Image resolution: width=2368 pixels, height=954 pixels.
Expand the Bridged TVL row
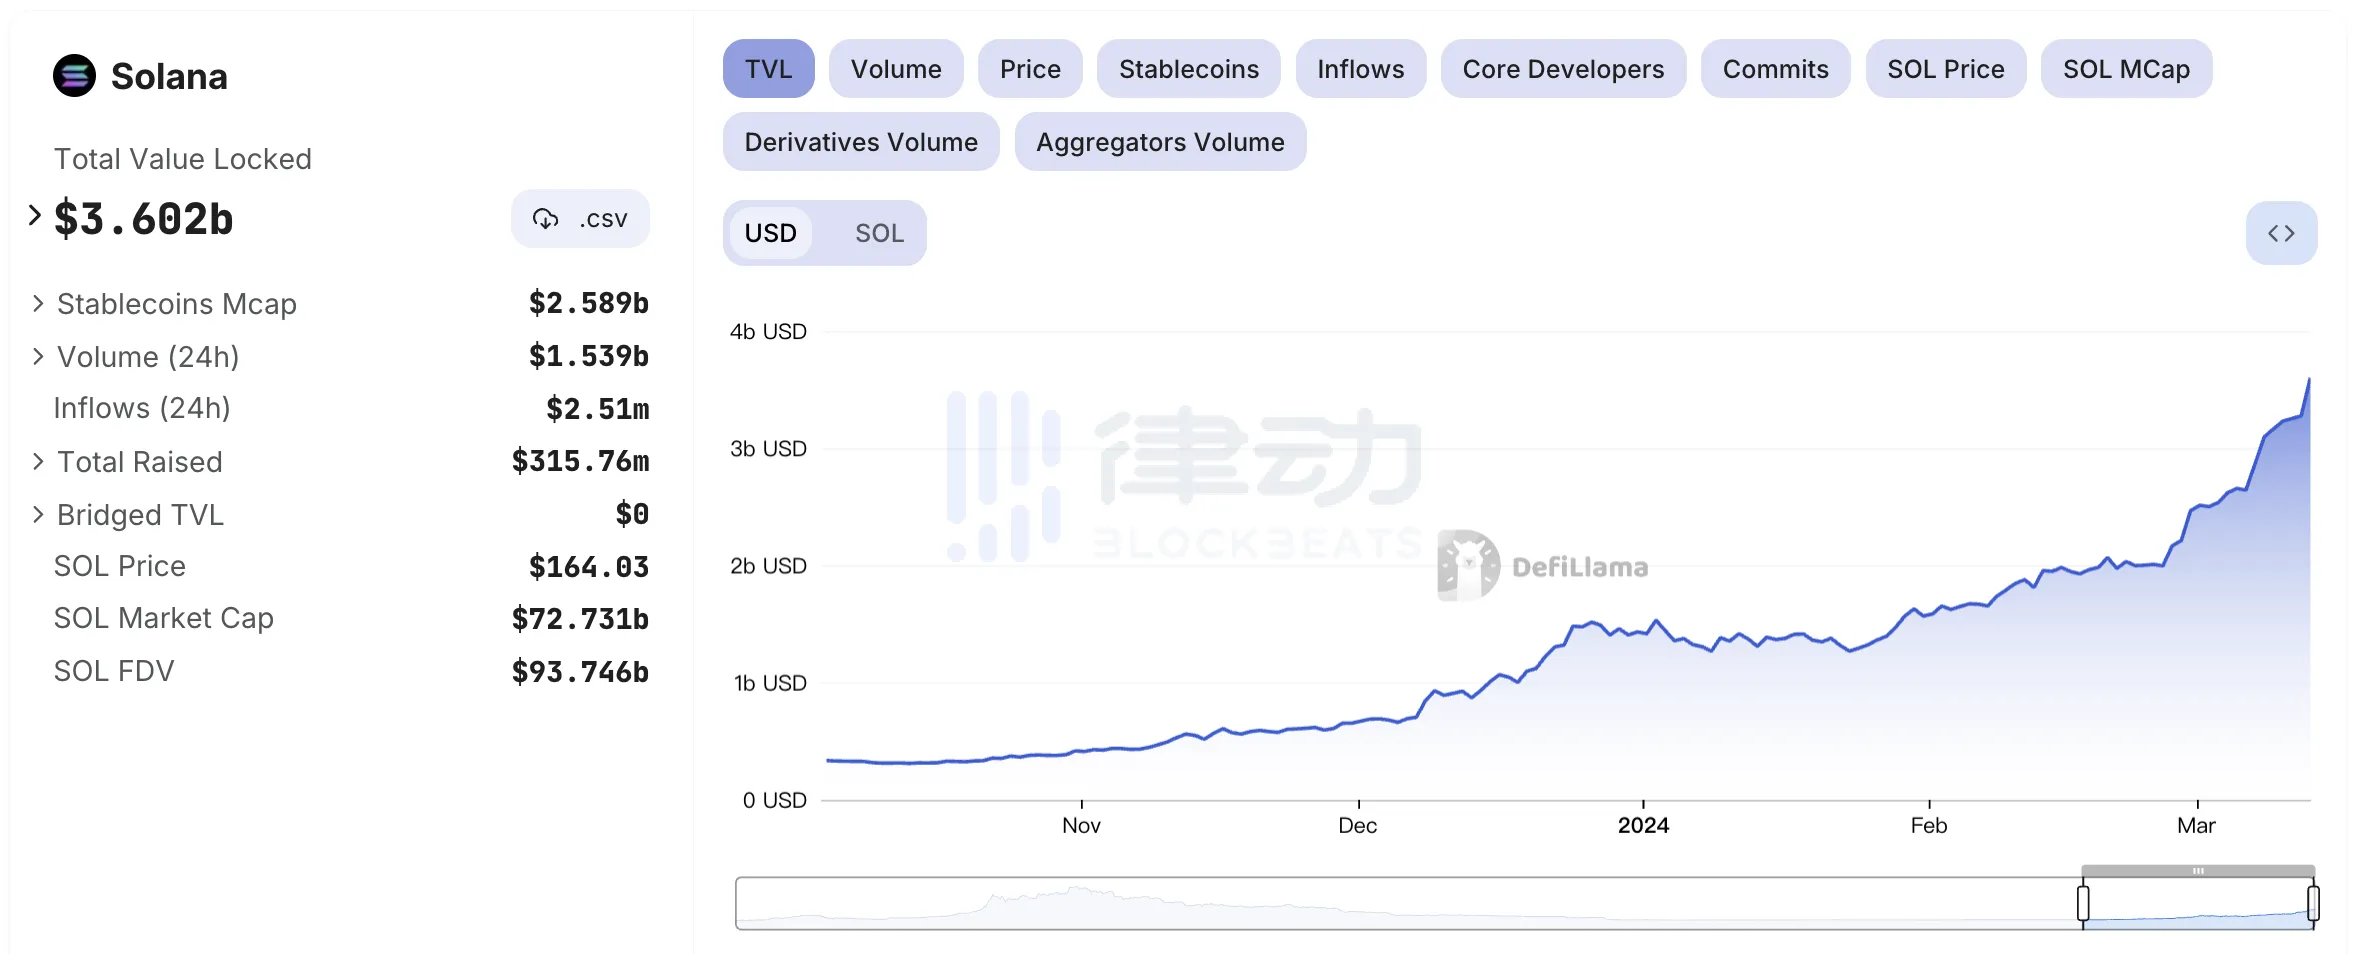(x=38, y=514)
